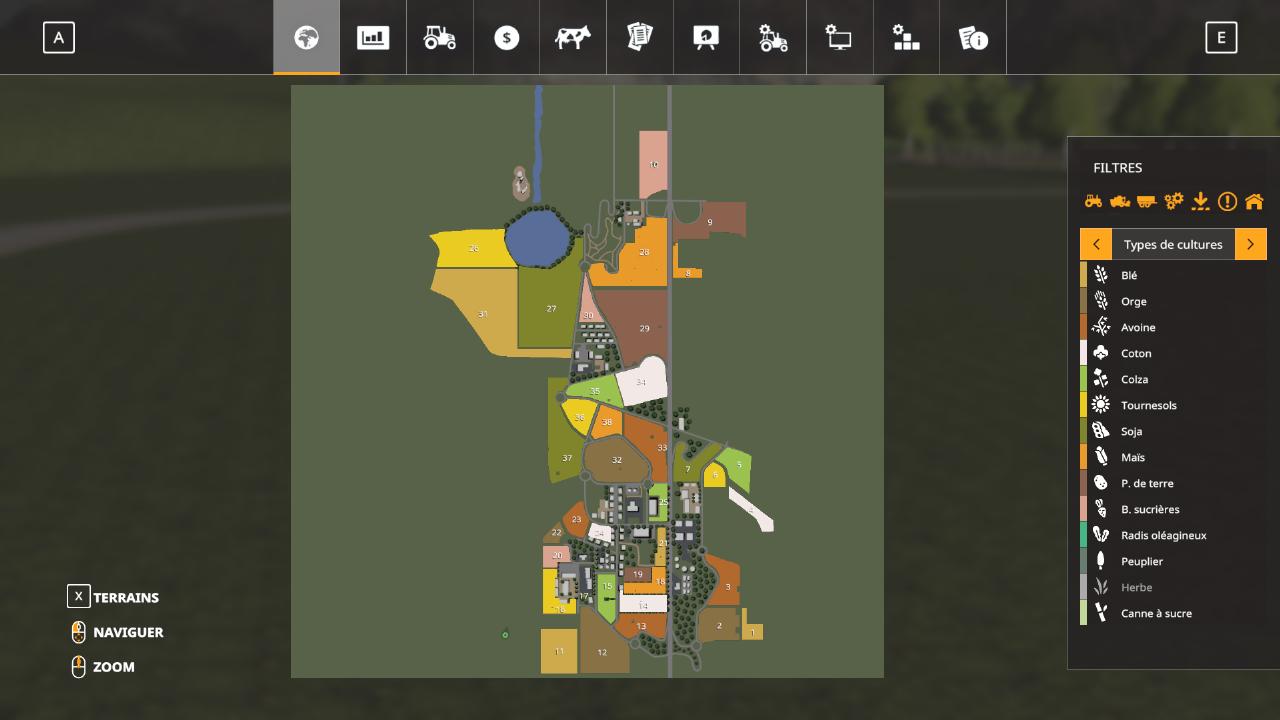
Task: Click the Types de cultures label
Action: pos(1173,244)
